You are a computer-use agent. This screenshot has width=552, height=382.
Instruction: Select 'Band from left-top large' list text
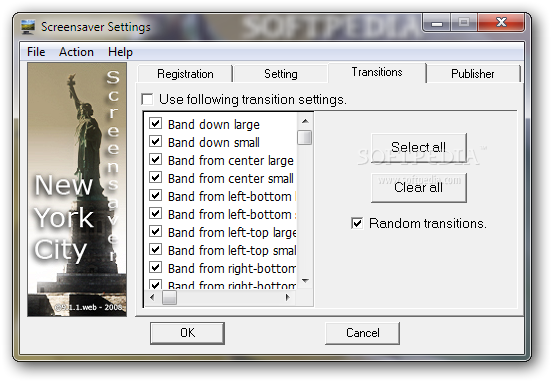pyautogui.click(x=232, y=233)
